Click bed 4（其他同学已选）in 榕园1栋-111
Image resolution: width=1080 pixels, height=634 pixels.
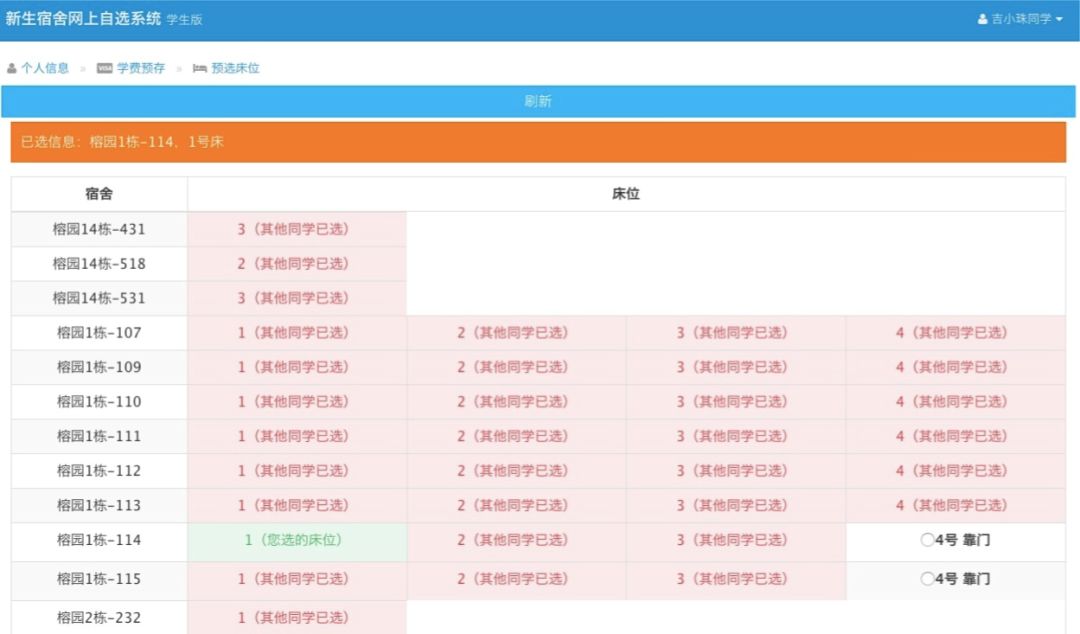(956, 436)
